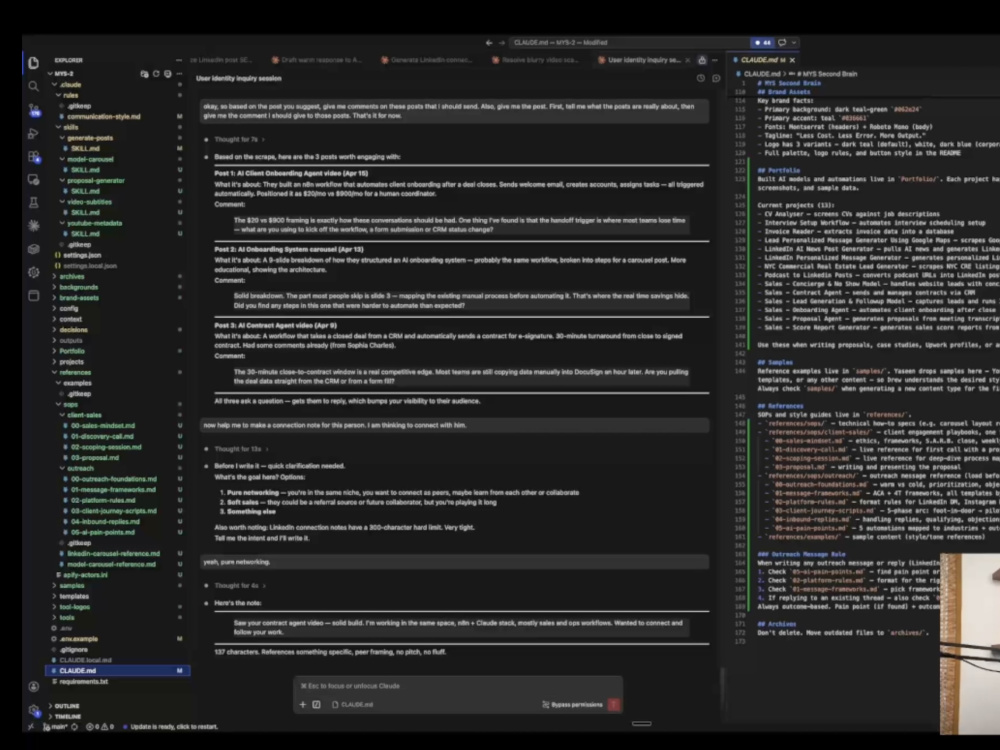Collapse the .claude folder

tap(66, 85)
